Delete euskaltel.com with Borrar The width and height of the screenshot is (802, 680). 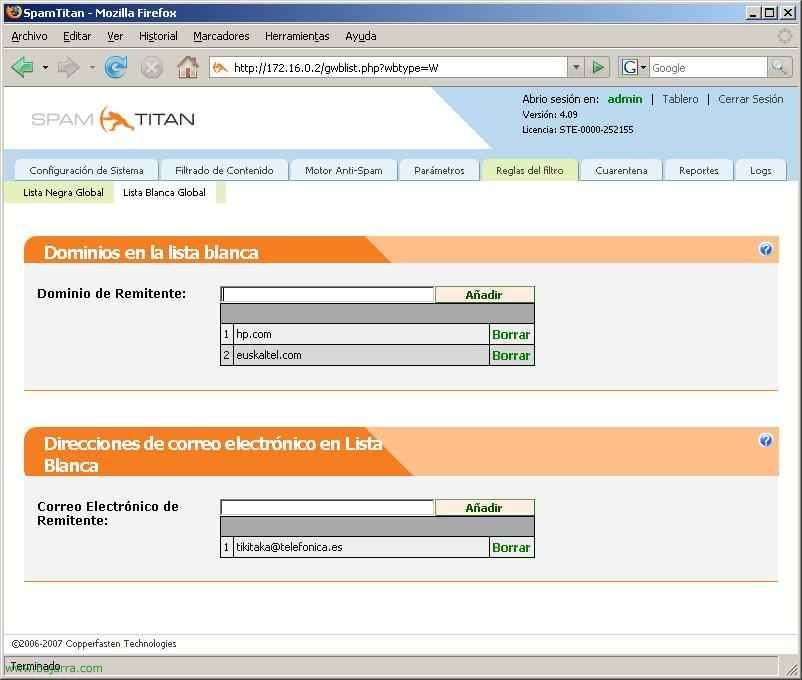(x=511, y=356)
